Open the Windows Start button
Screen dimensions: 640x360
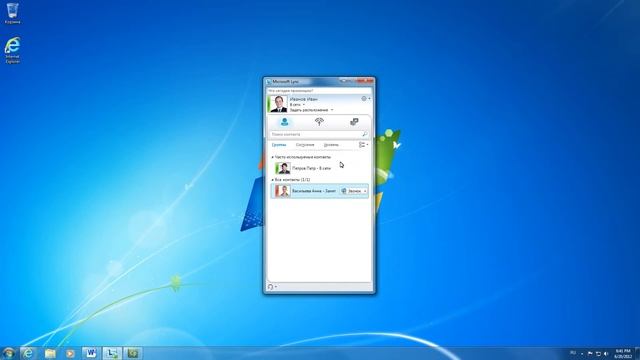coord(8,353)
